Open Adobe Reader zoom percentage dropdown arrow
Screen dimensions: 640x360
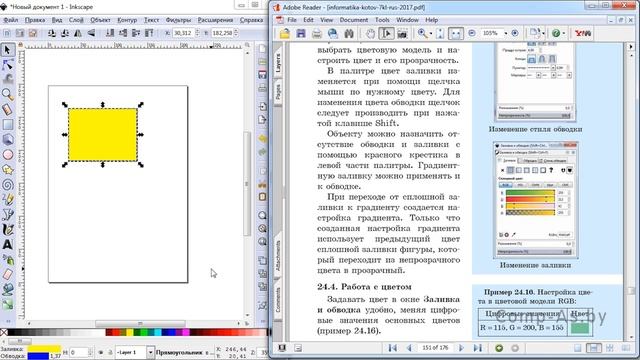[506, 33]
